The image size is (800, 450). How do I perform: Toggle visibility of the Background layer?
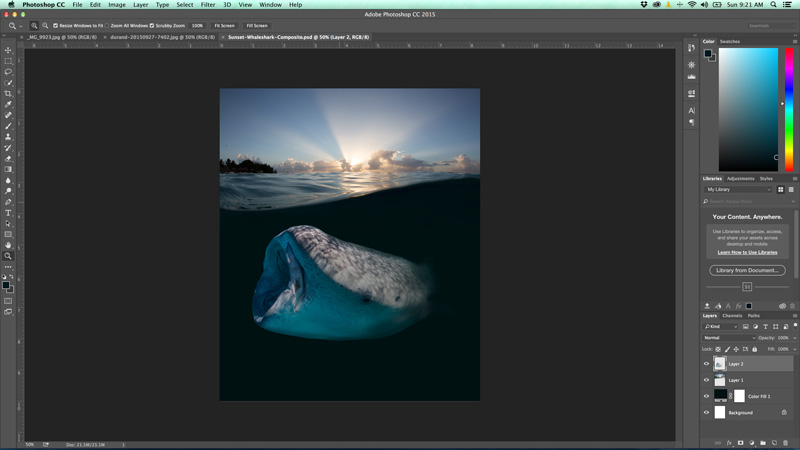[x=707, y=412]
